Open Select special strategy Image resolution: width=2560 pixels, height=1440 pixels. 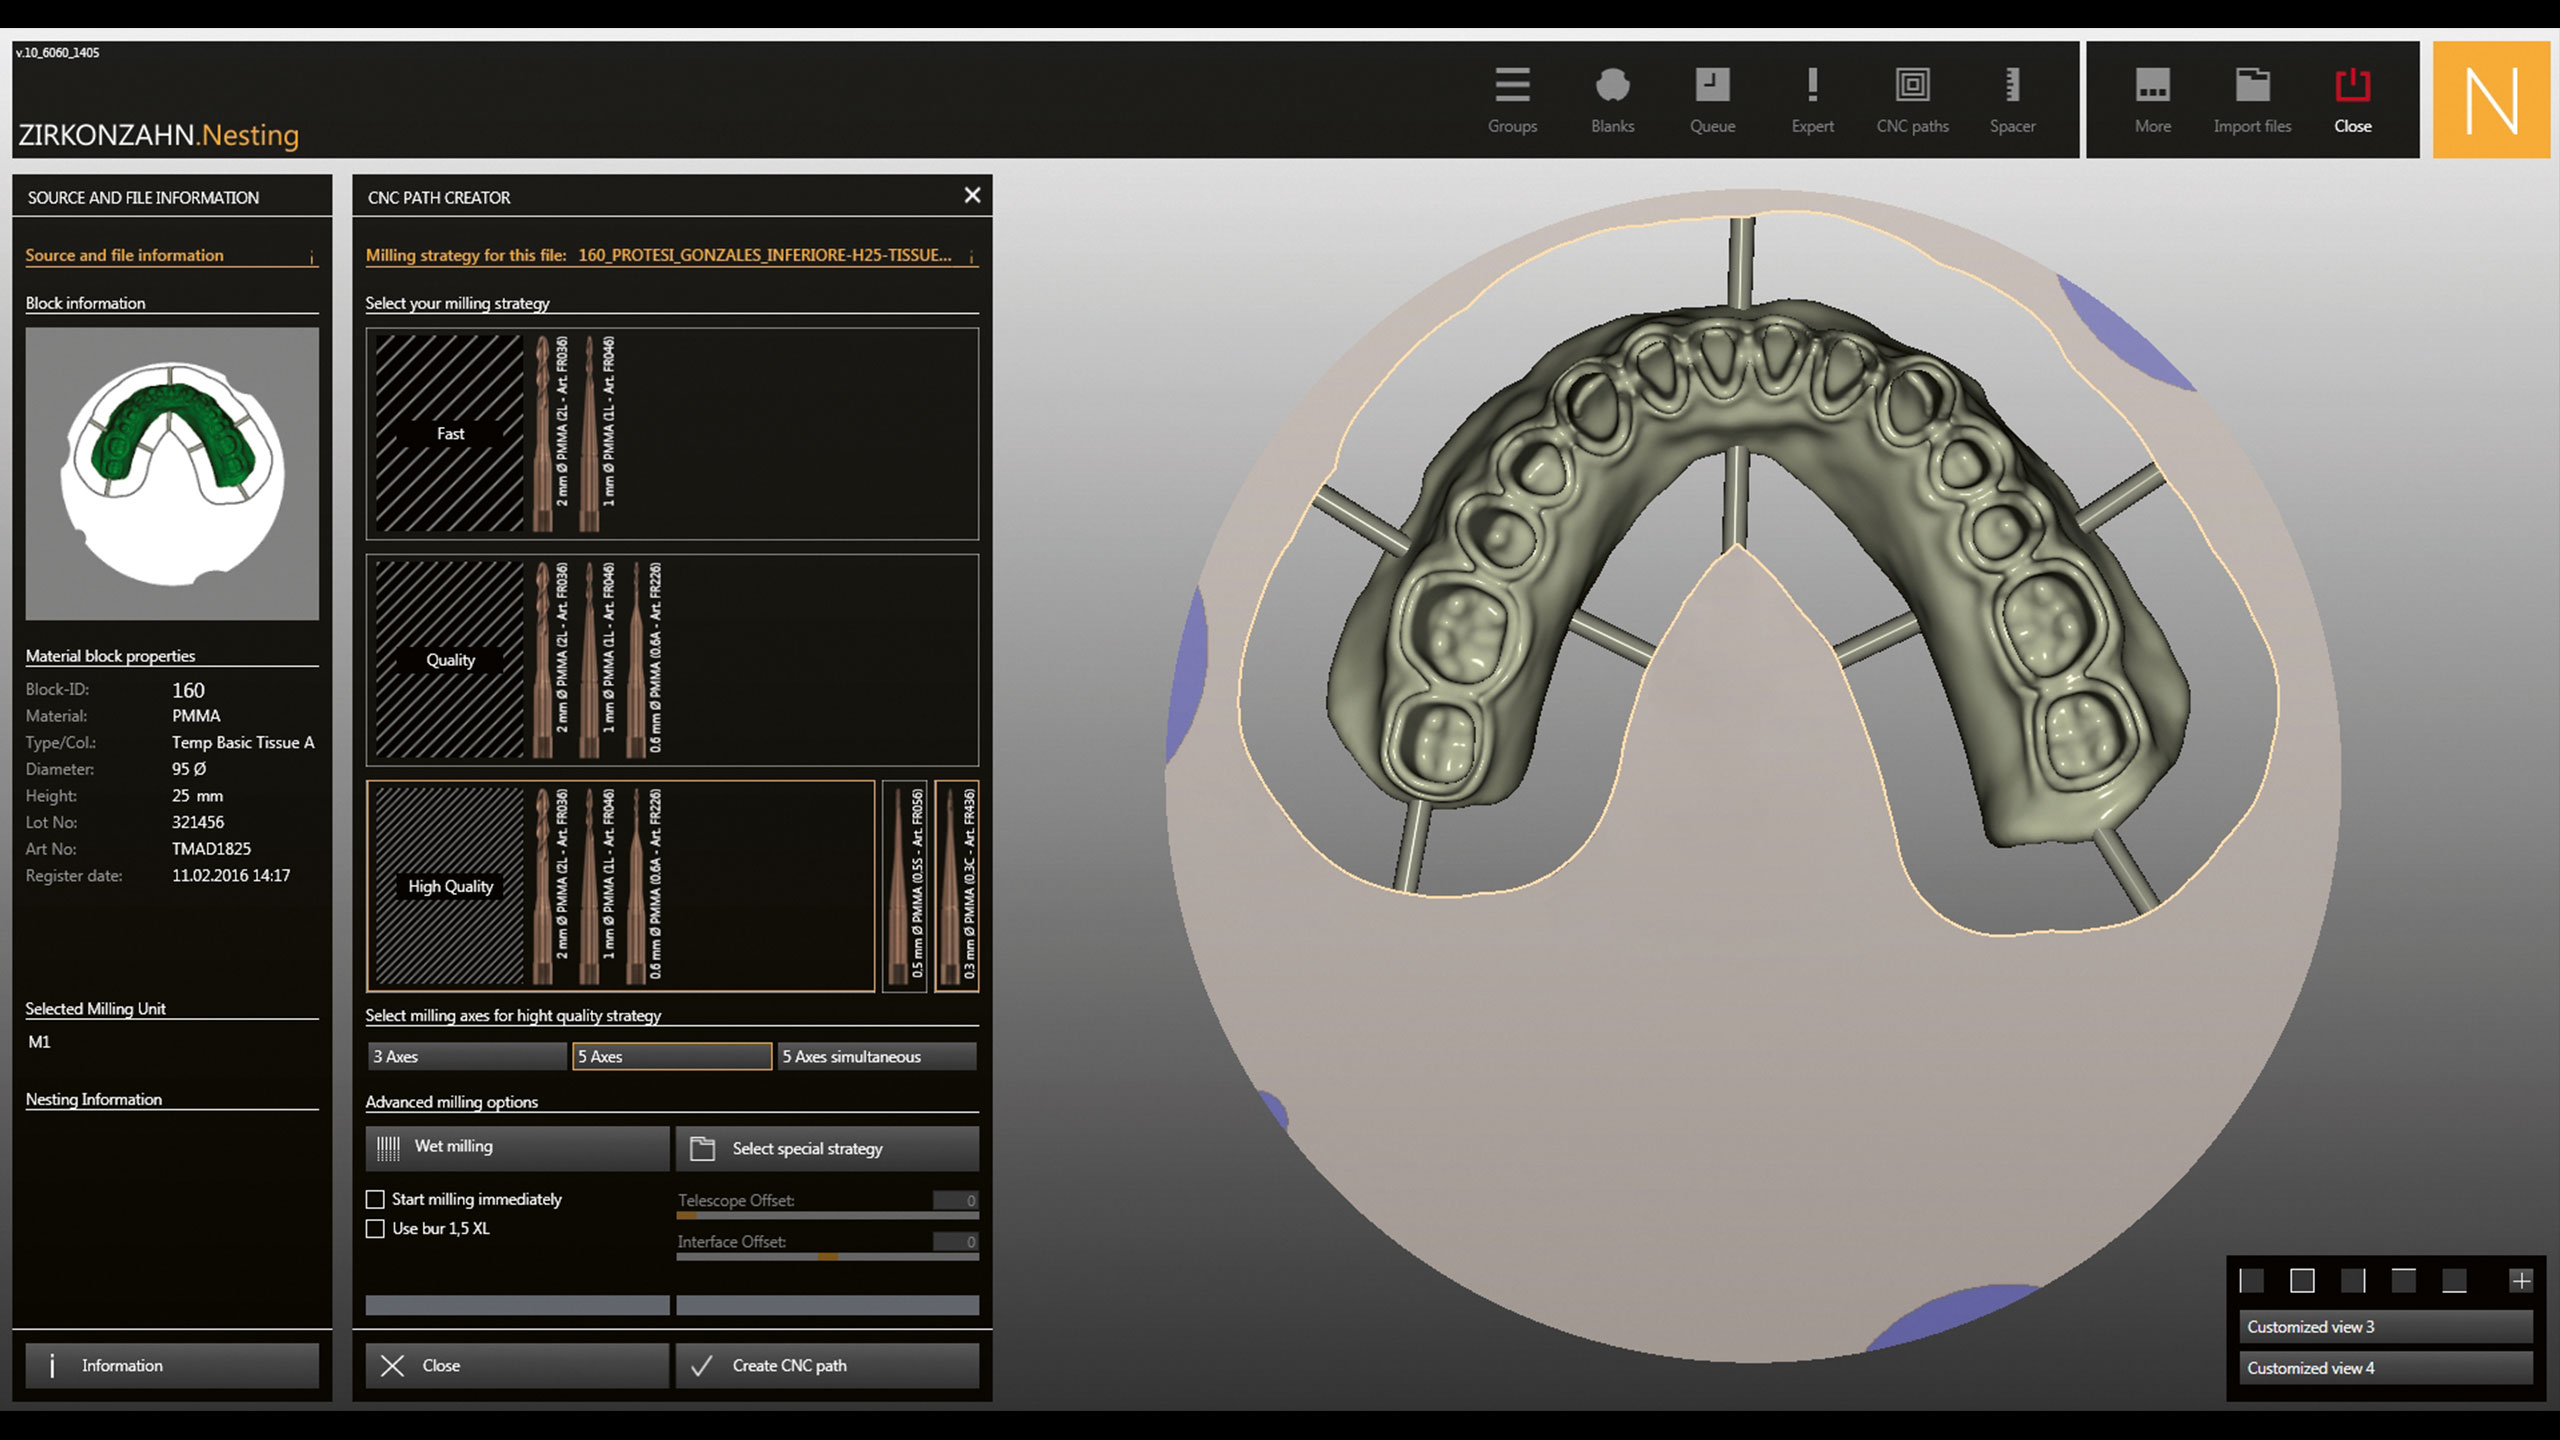(827, 1149)
